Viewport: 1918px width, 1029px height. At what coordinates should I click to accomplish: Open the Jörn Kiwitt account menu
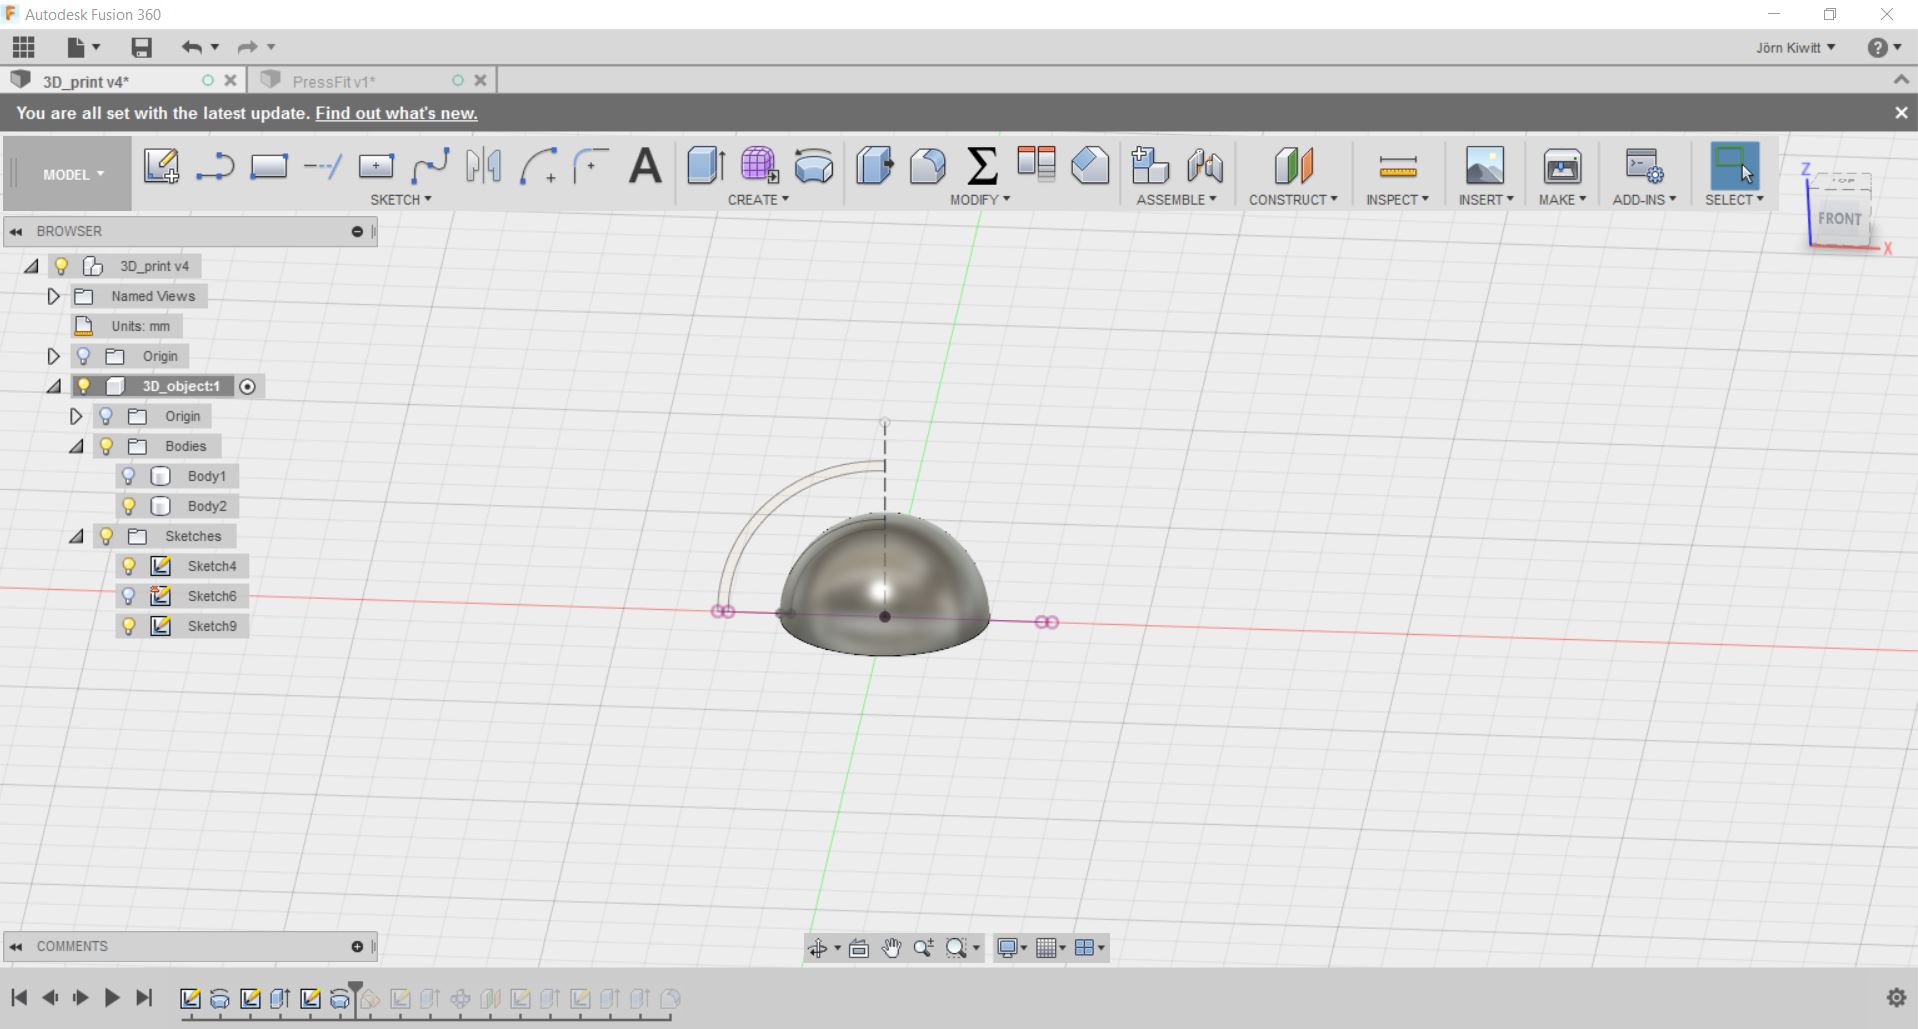click(1795, 47)
